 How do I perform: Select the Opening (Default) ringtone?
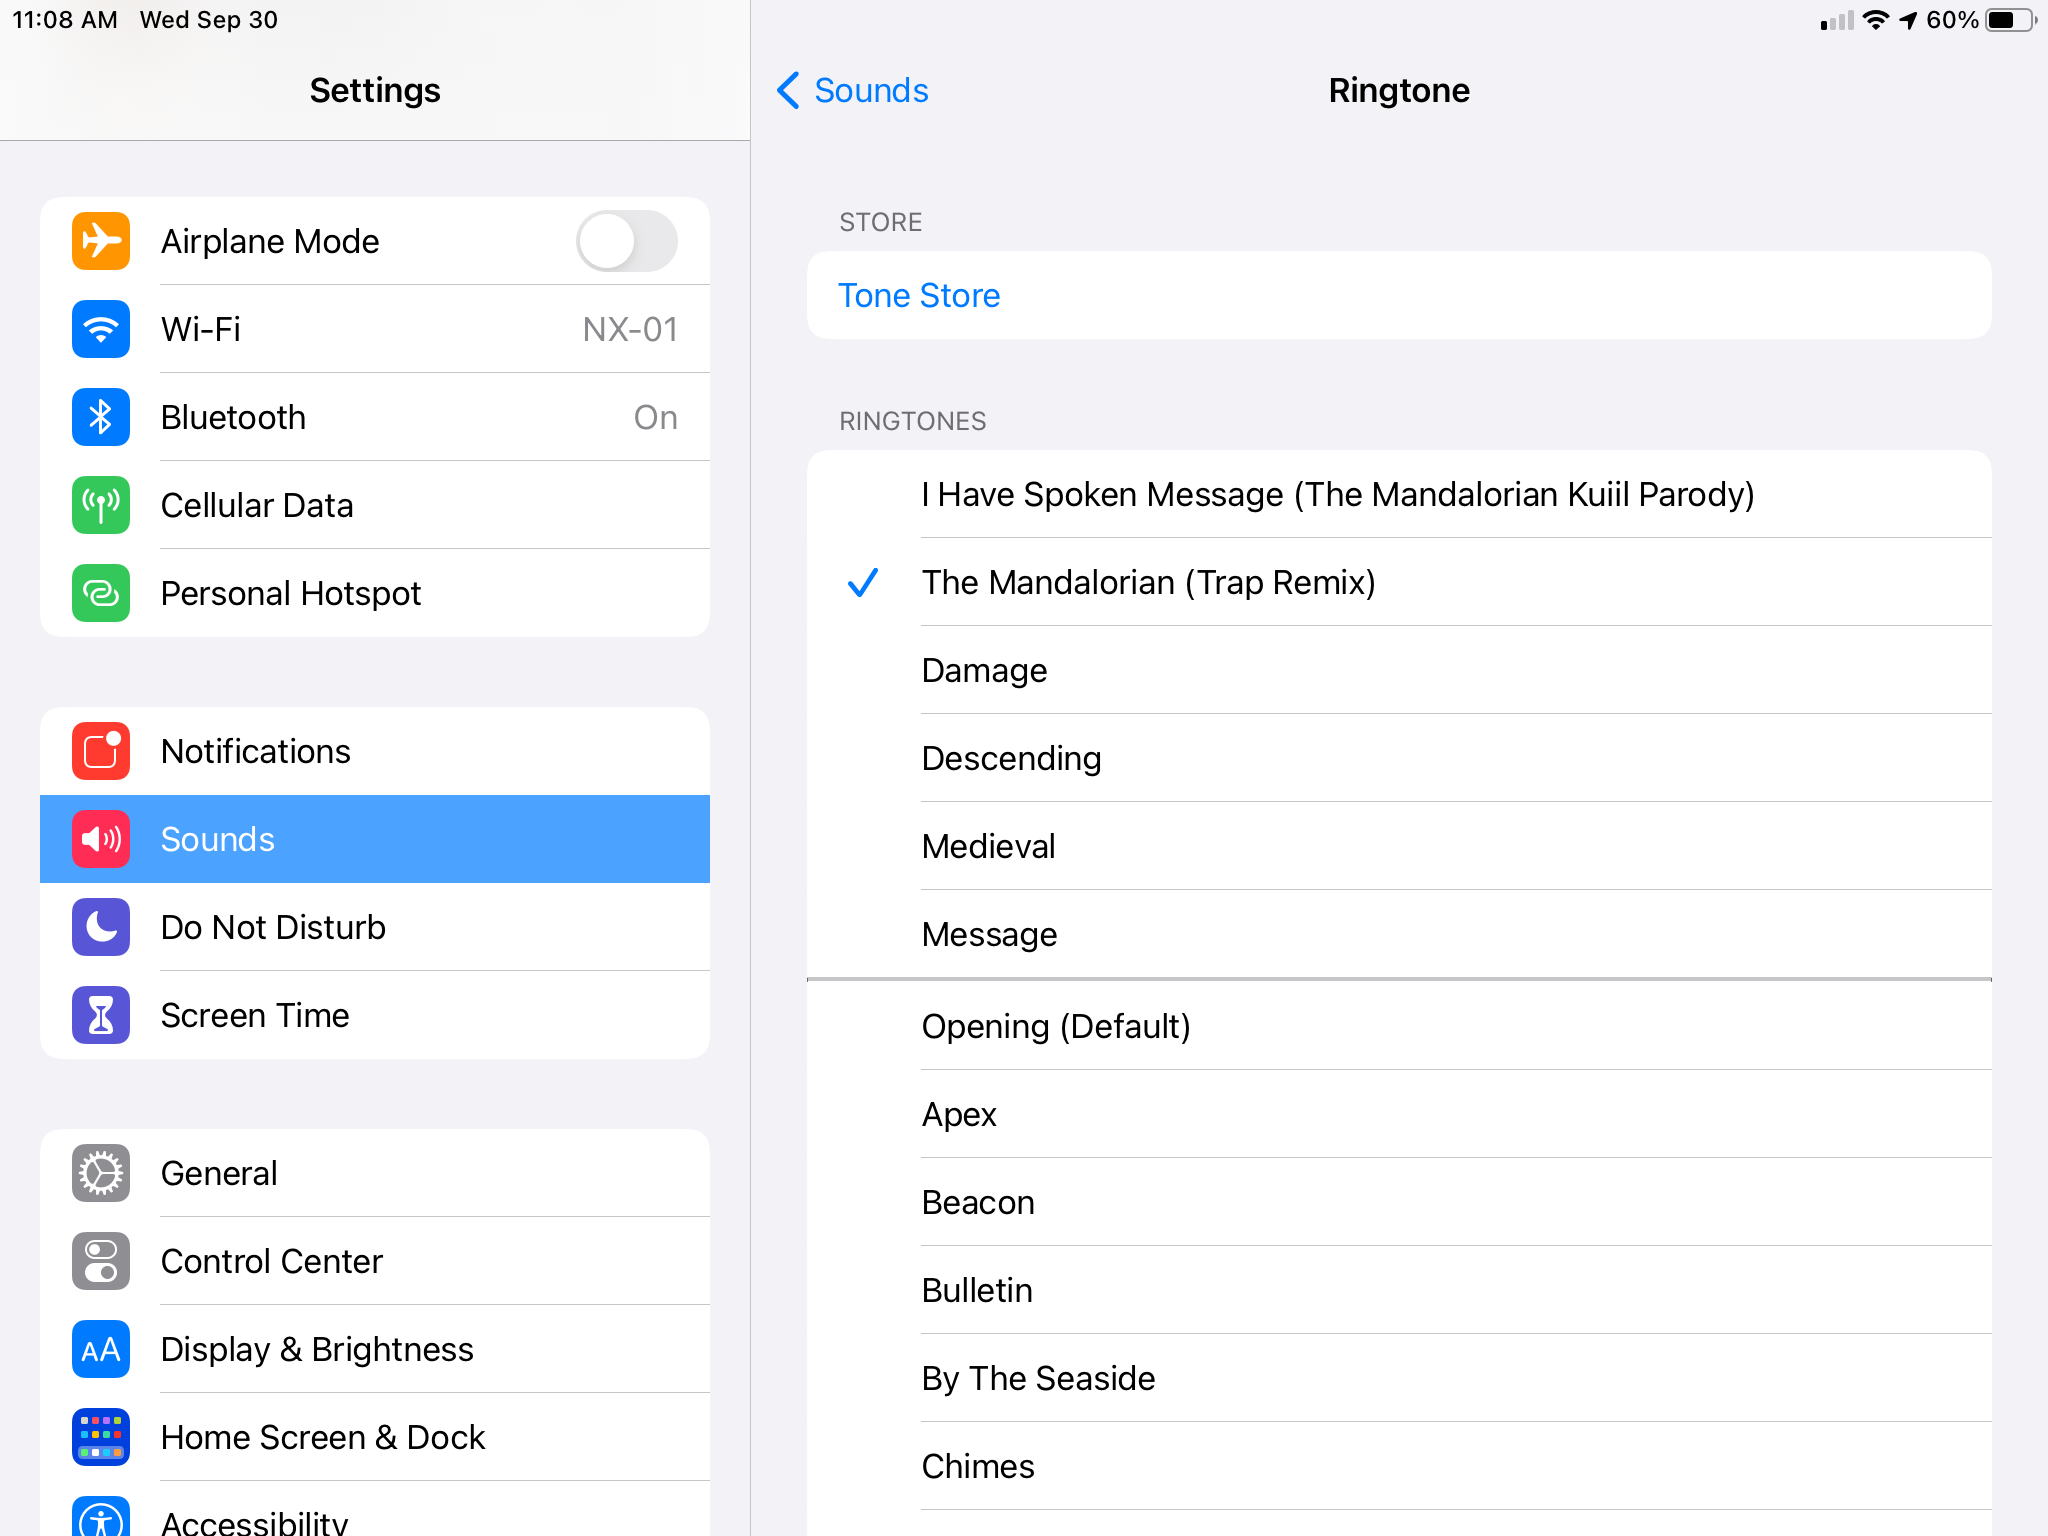click(1056, 1027)
